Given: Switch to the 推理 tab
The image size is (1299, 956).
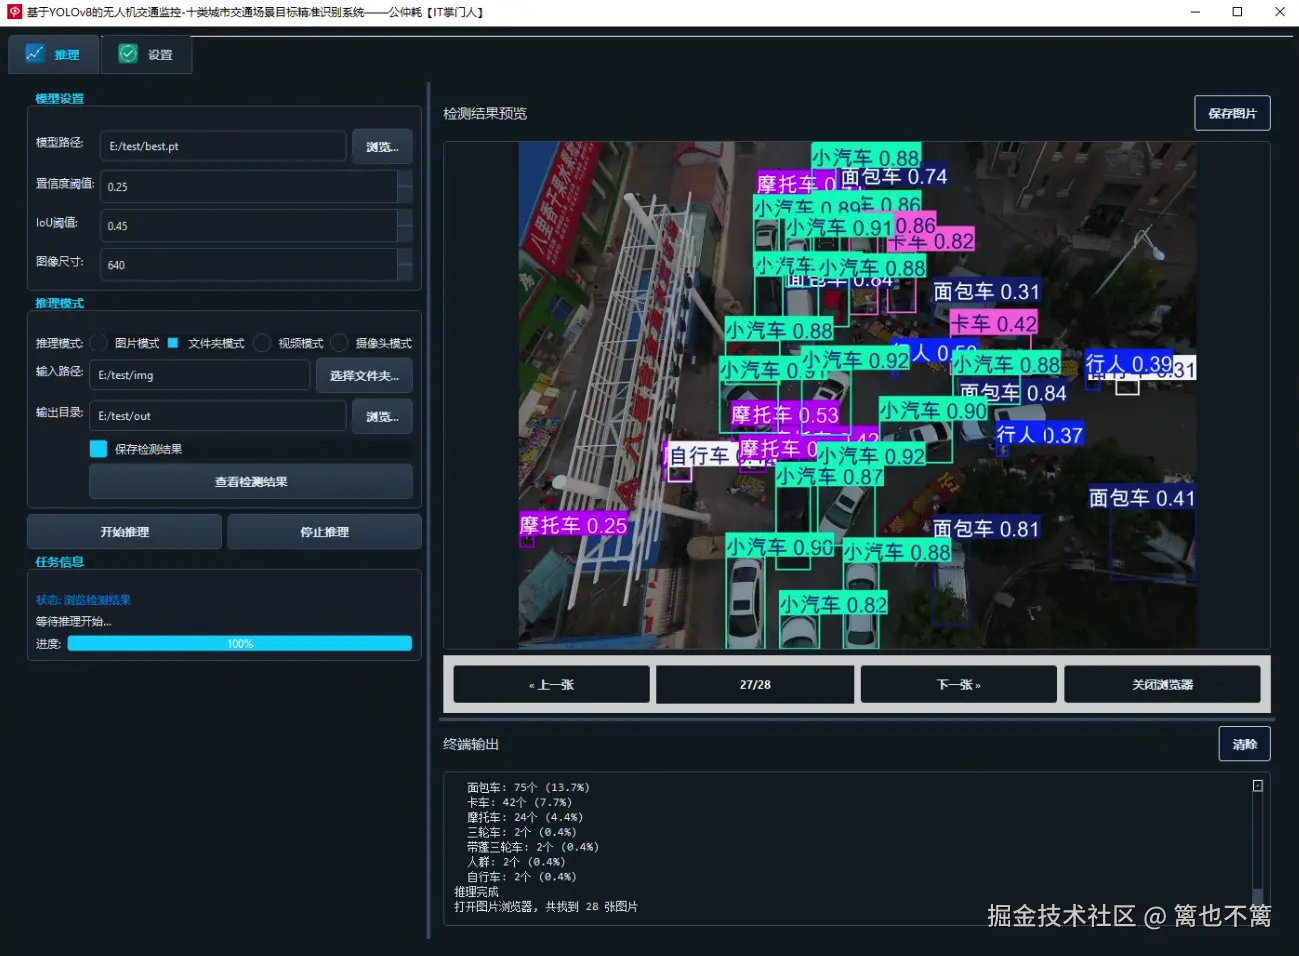Looking at the screenshot, I should tap(54, 54).
